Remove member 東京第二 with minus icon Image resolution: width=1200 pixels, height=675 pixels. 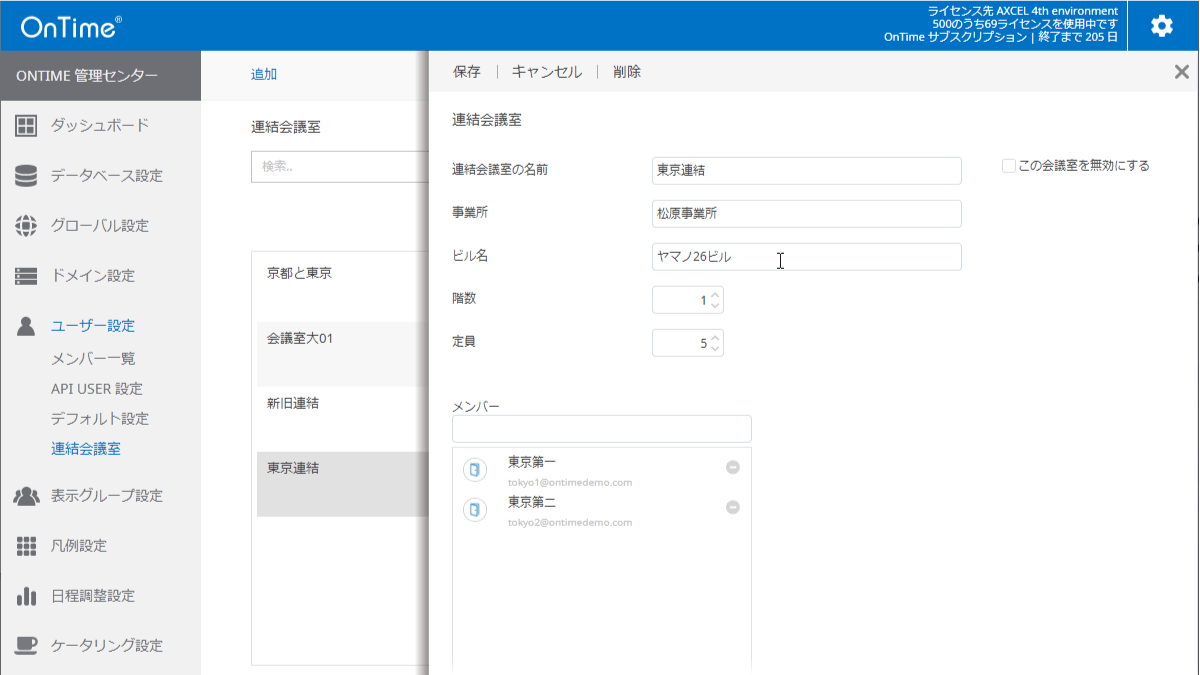pos(733,507)
